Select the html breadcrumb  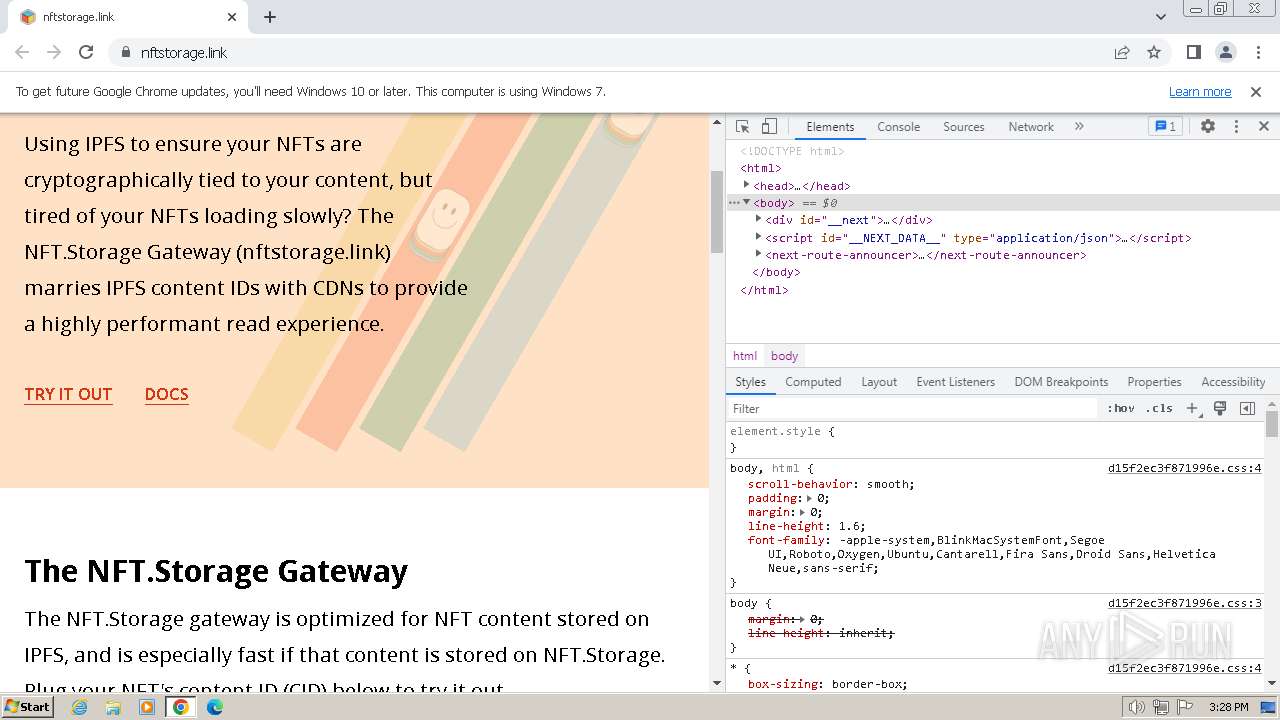pyautogui.click(x=745, y=356)
